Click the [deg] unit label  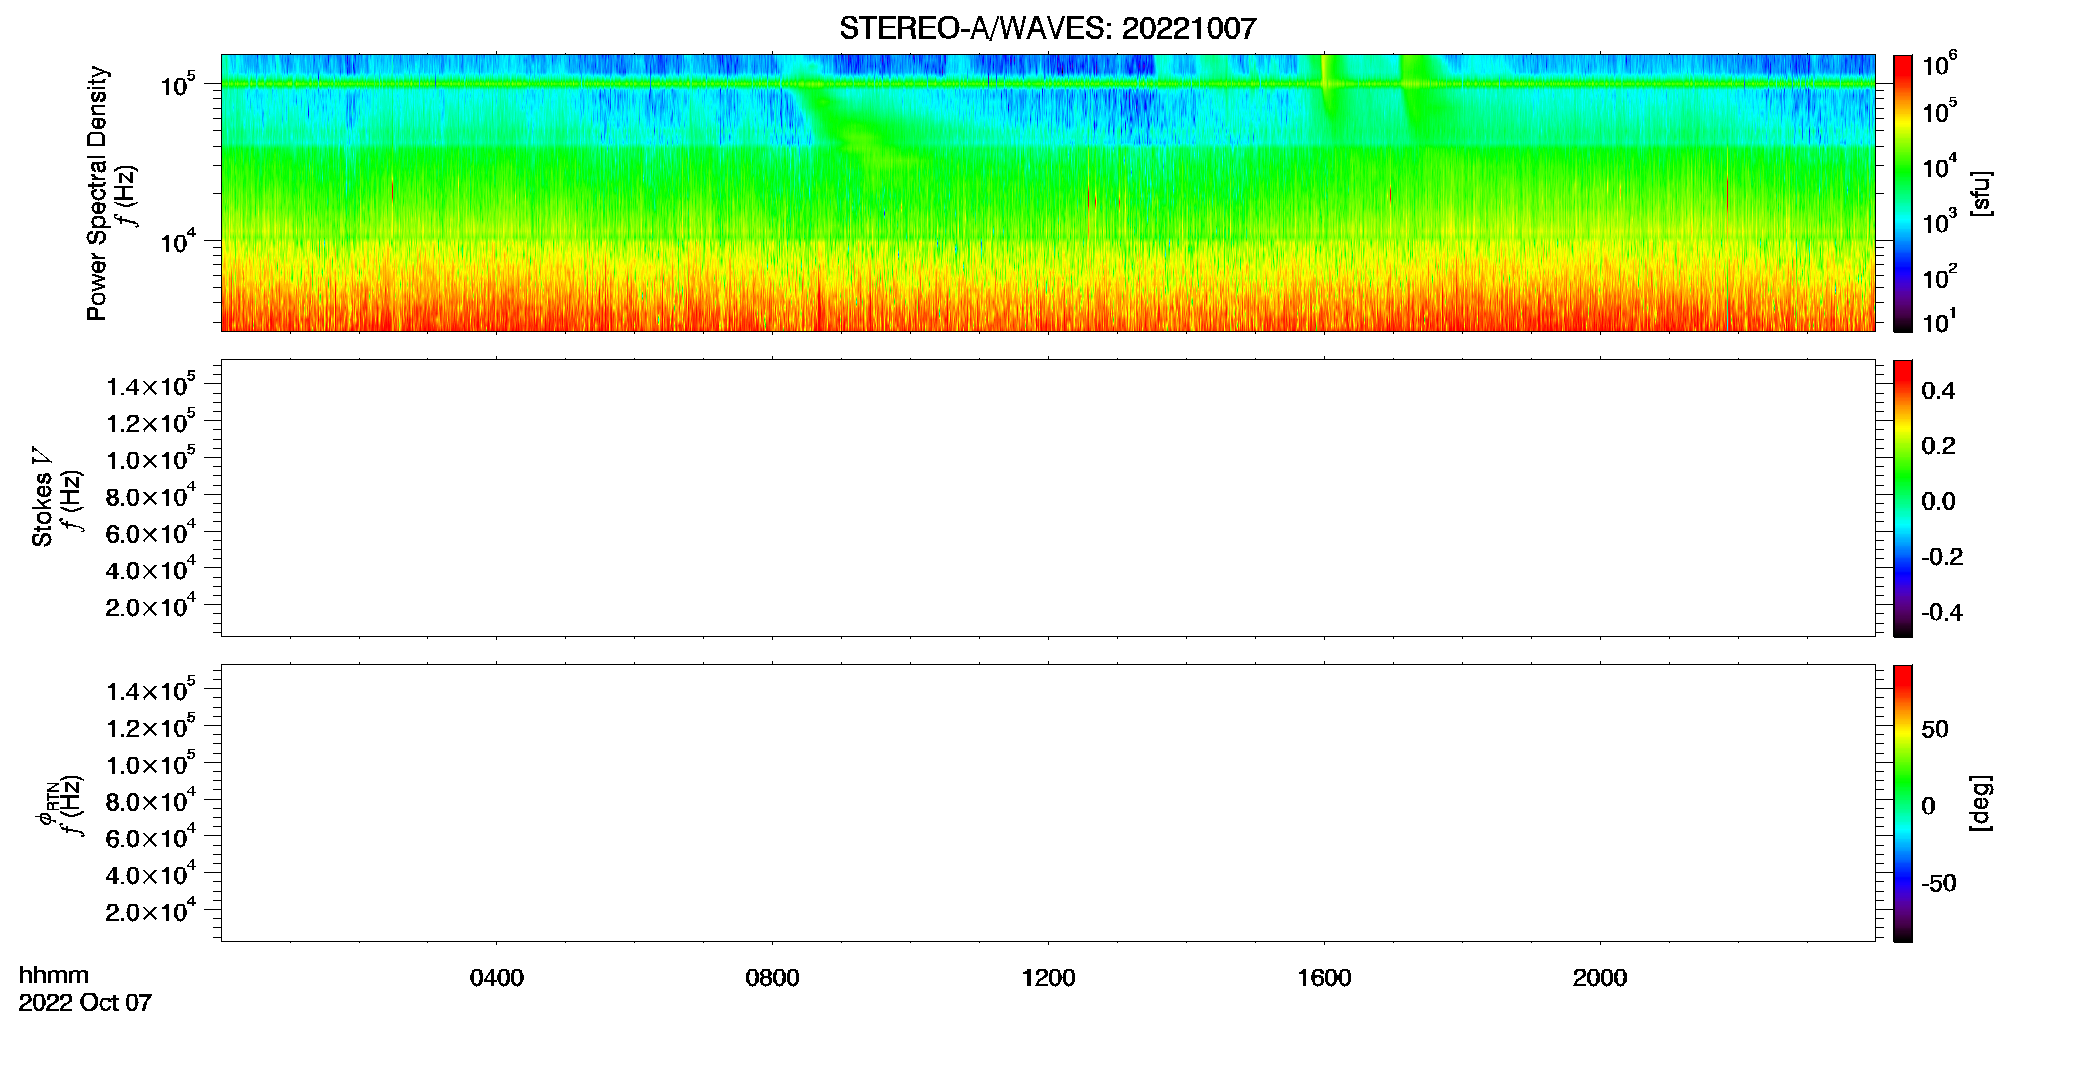tap(1981, 803)
